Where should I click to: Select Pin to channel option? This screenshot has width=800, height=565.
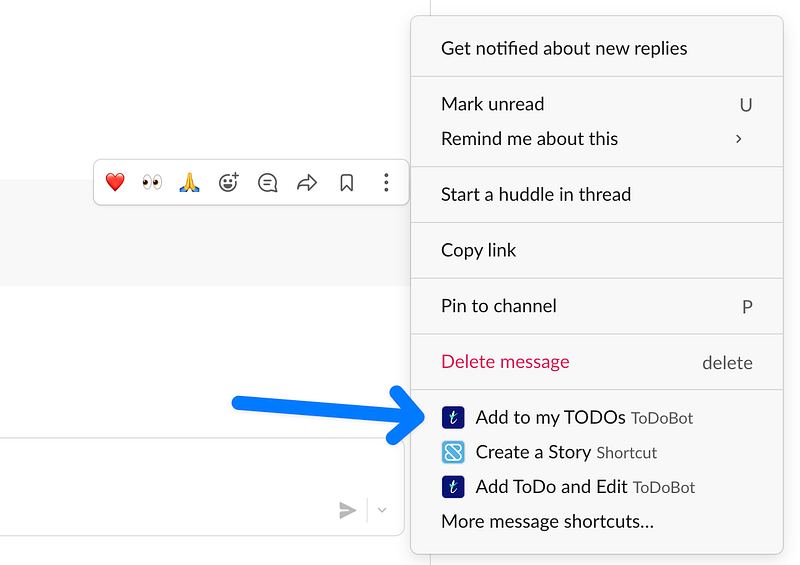pyautogui.click(x=596, y=306)
